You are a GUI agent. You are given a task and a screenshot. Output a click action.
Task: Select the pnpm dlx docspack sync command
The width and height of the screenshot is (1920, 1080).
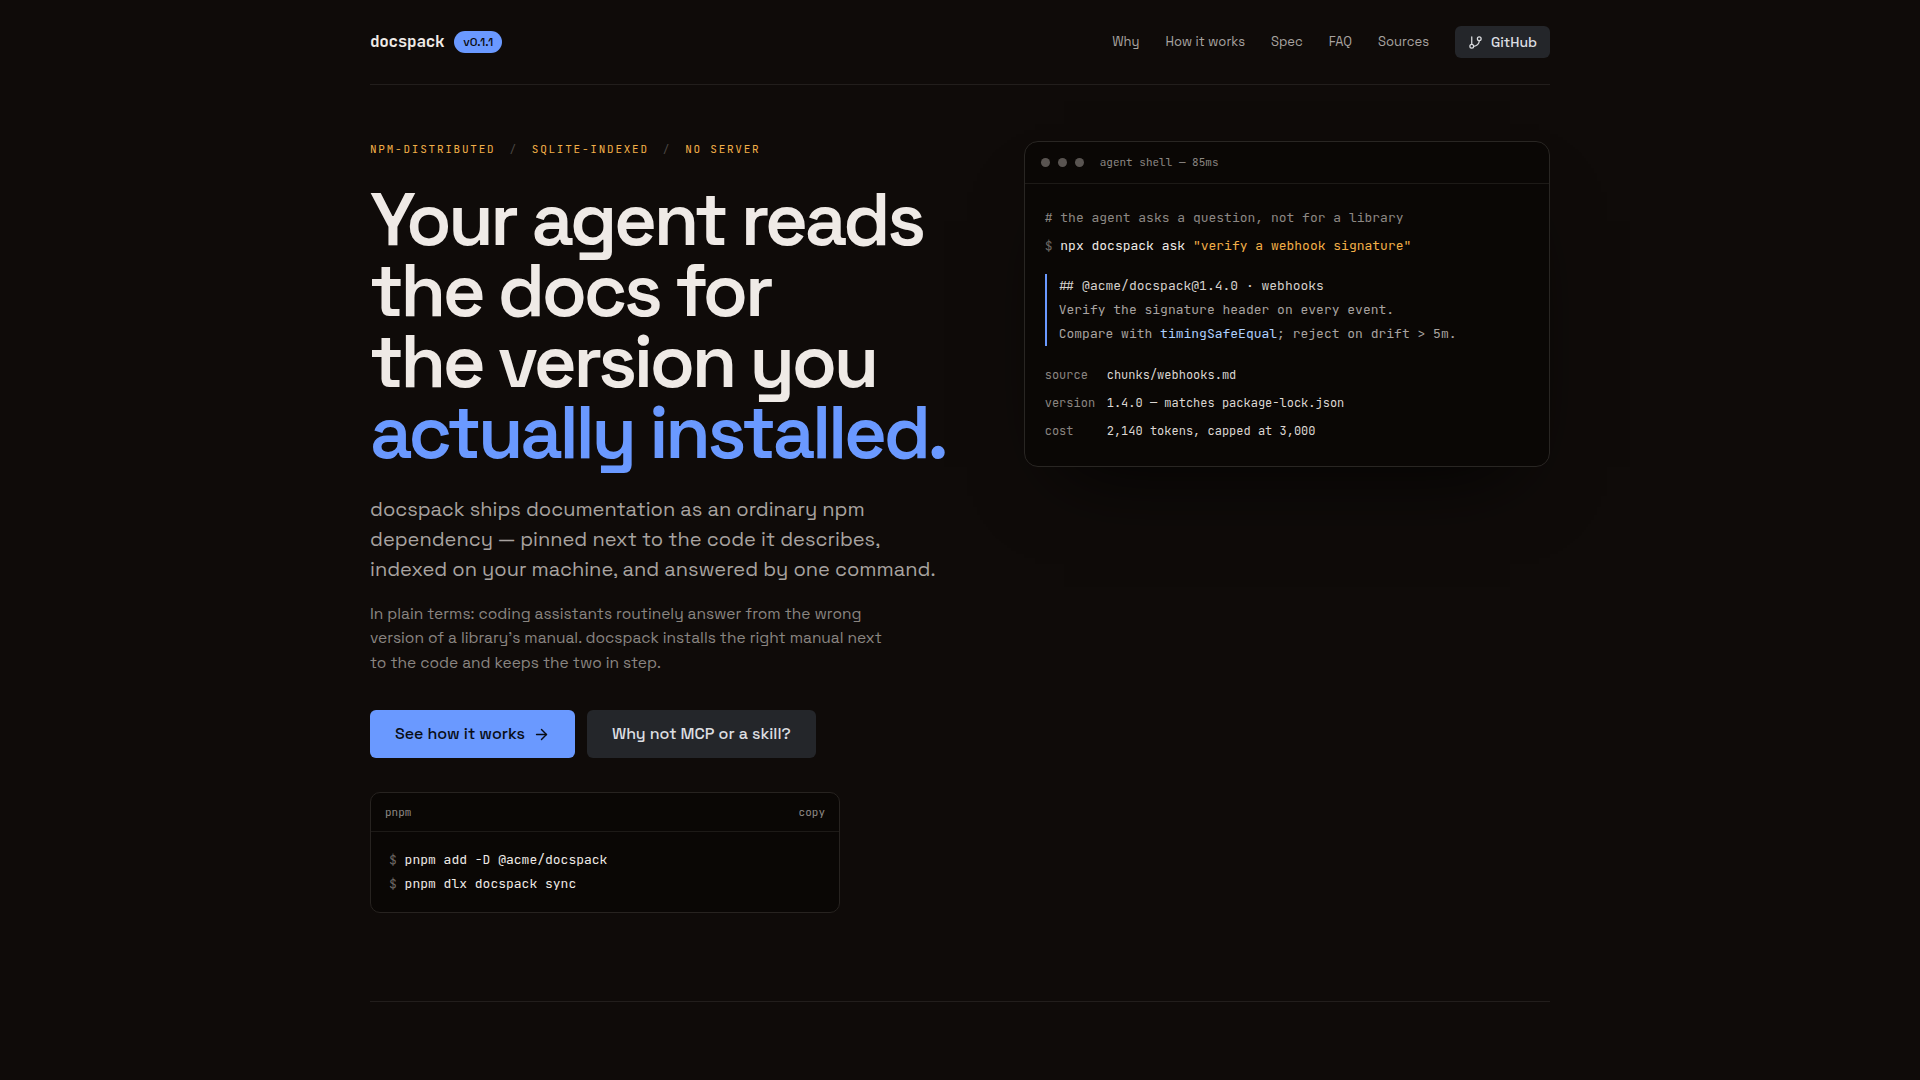[482, 884]
